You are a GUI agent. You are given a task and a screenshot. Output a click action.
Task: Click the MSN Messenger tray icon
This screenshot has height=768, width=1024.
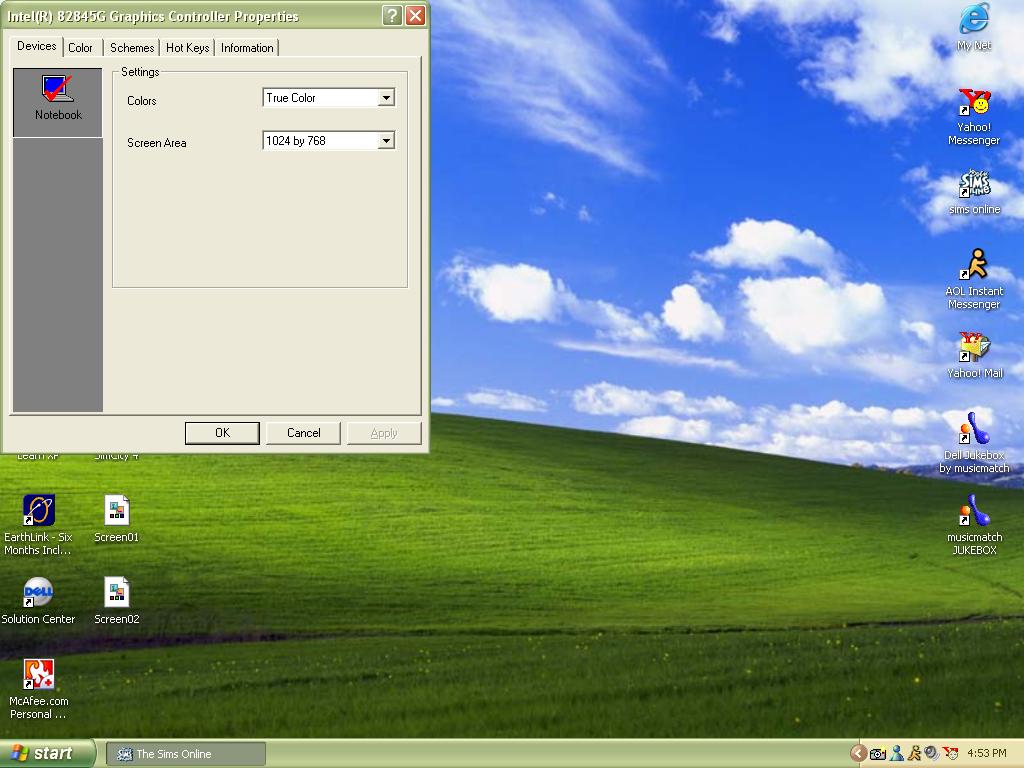[x=897, y=754]
